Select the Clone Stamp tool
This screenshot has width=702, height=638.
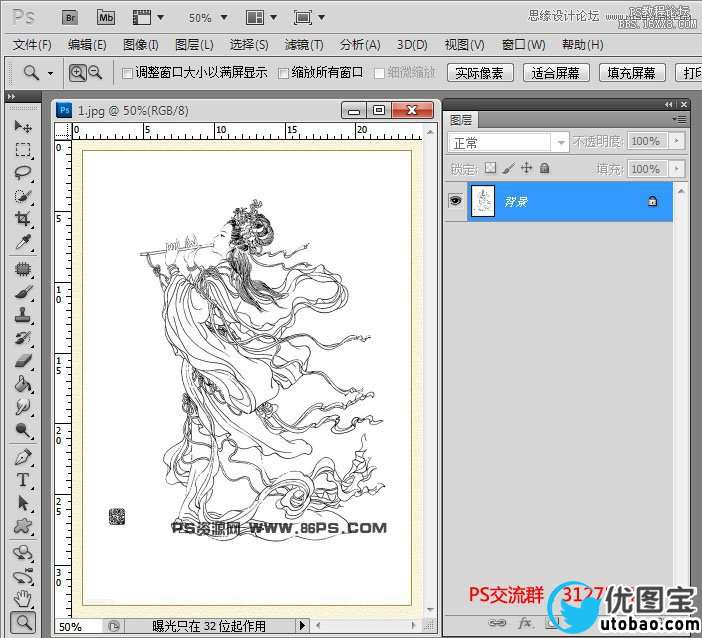coord(22,315)
